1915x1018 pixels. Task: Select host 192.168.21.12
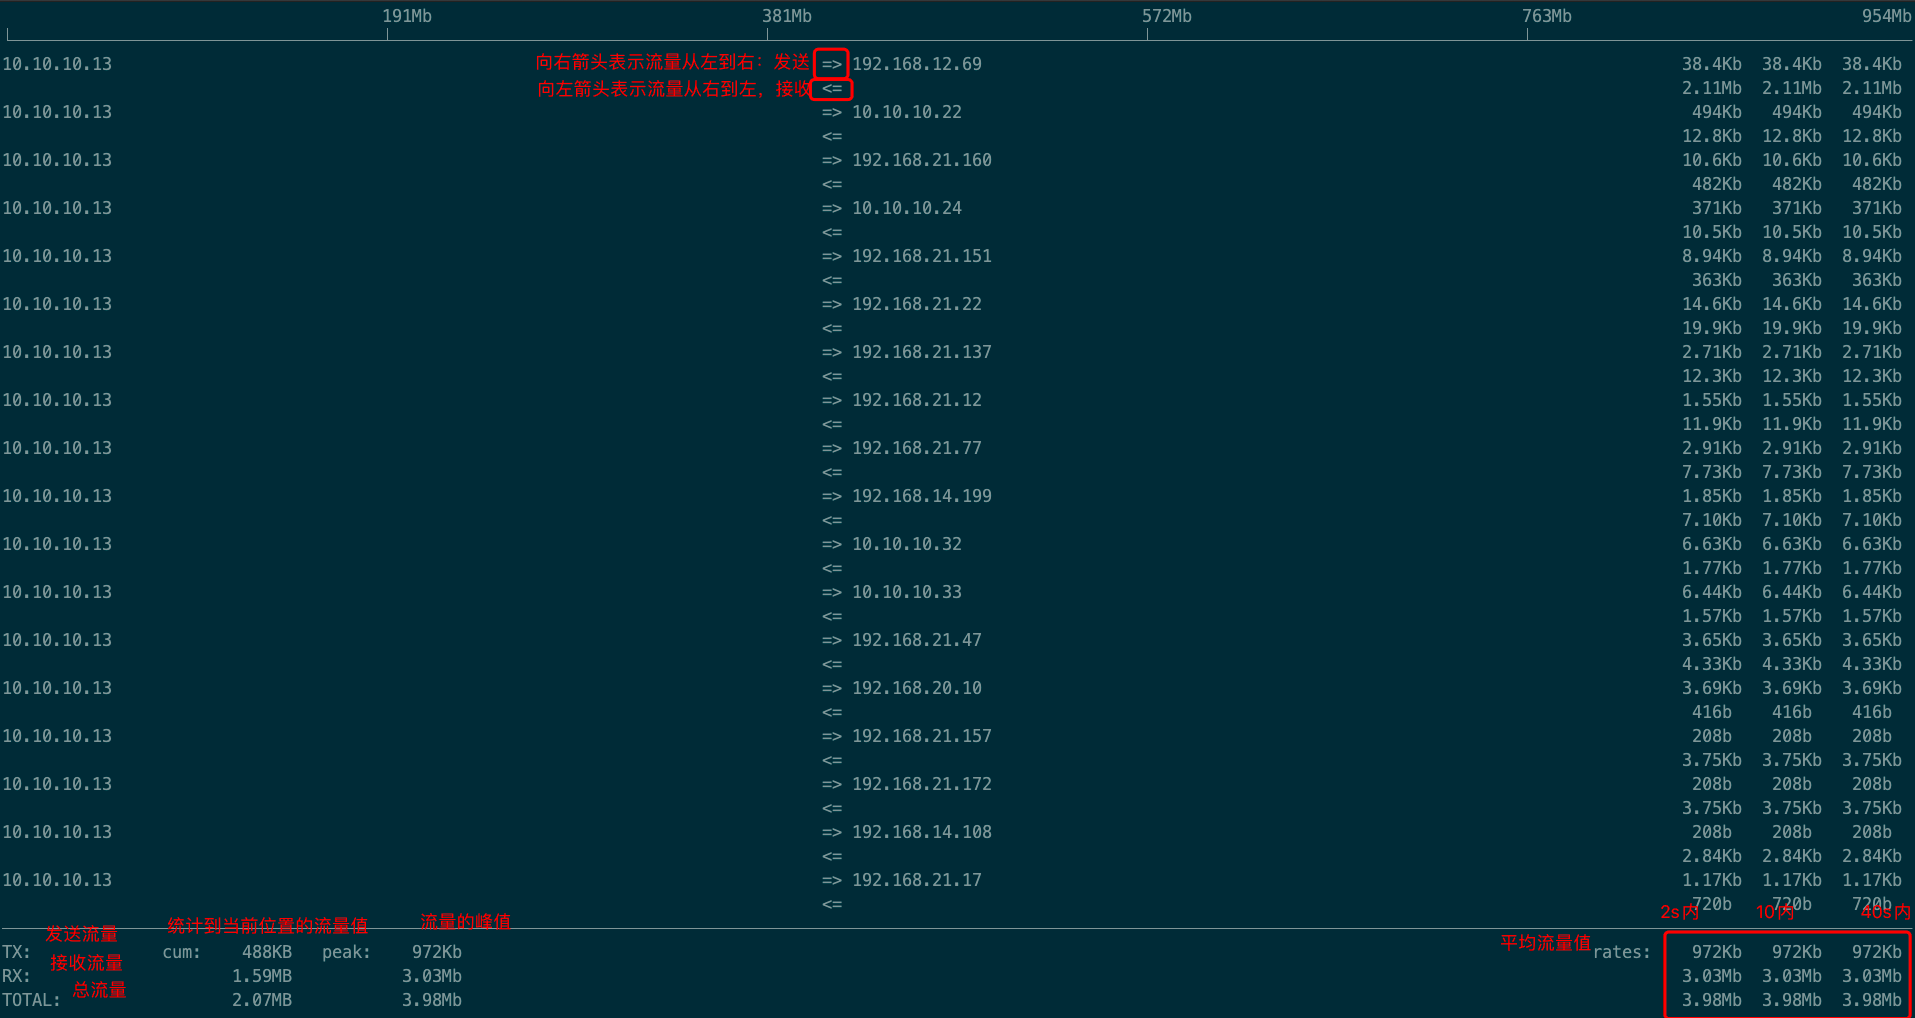[916, 400]
